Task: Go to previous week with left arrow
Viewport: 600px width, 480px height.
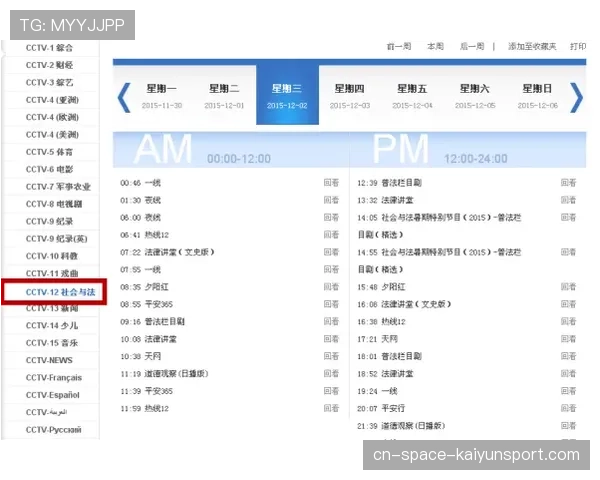Action: (x=124, y=98)
